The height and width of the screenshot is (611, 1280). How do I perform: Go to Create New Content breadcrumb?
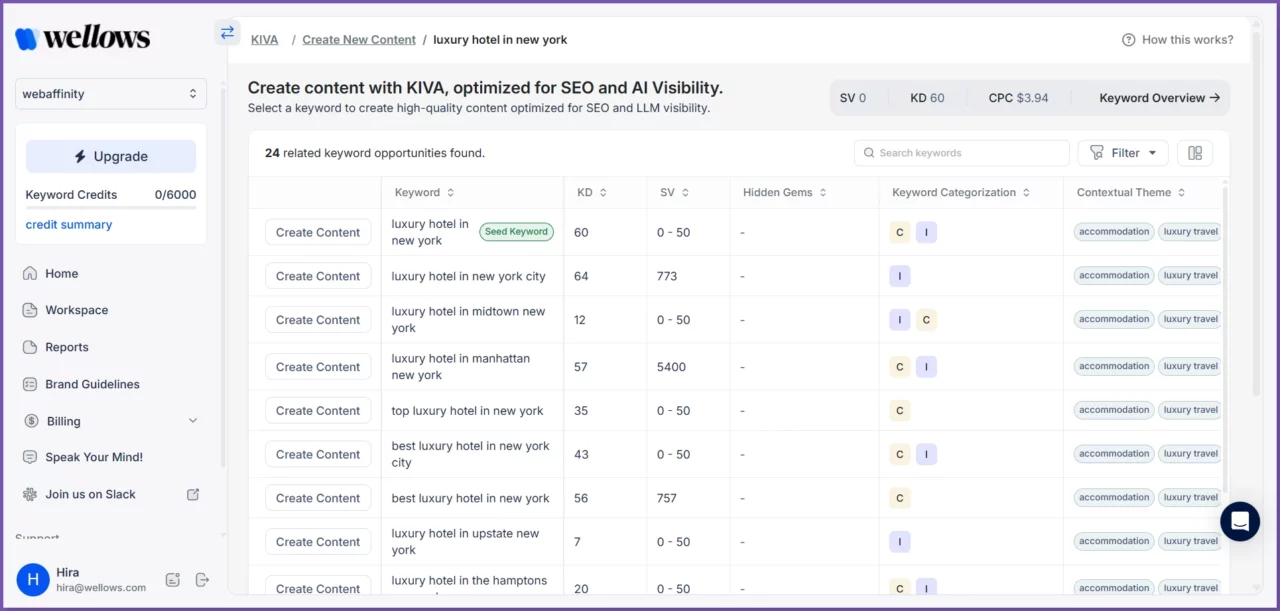[359, 39]
